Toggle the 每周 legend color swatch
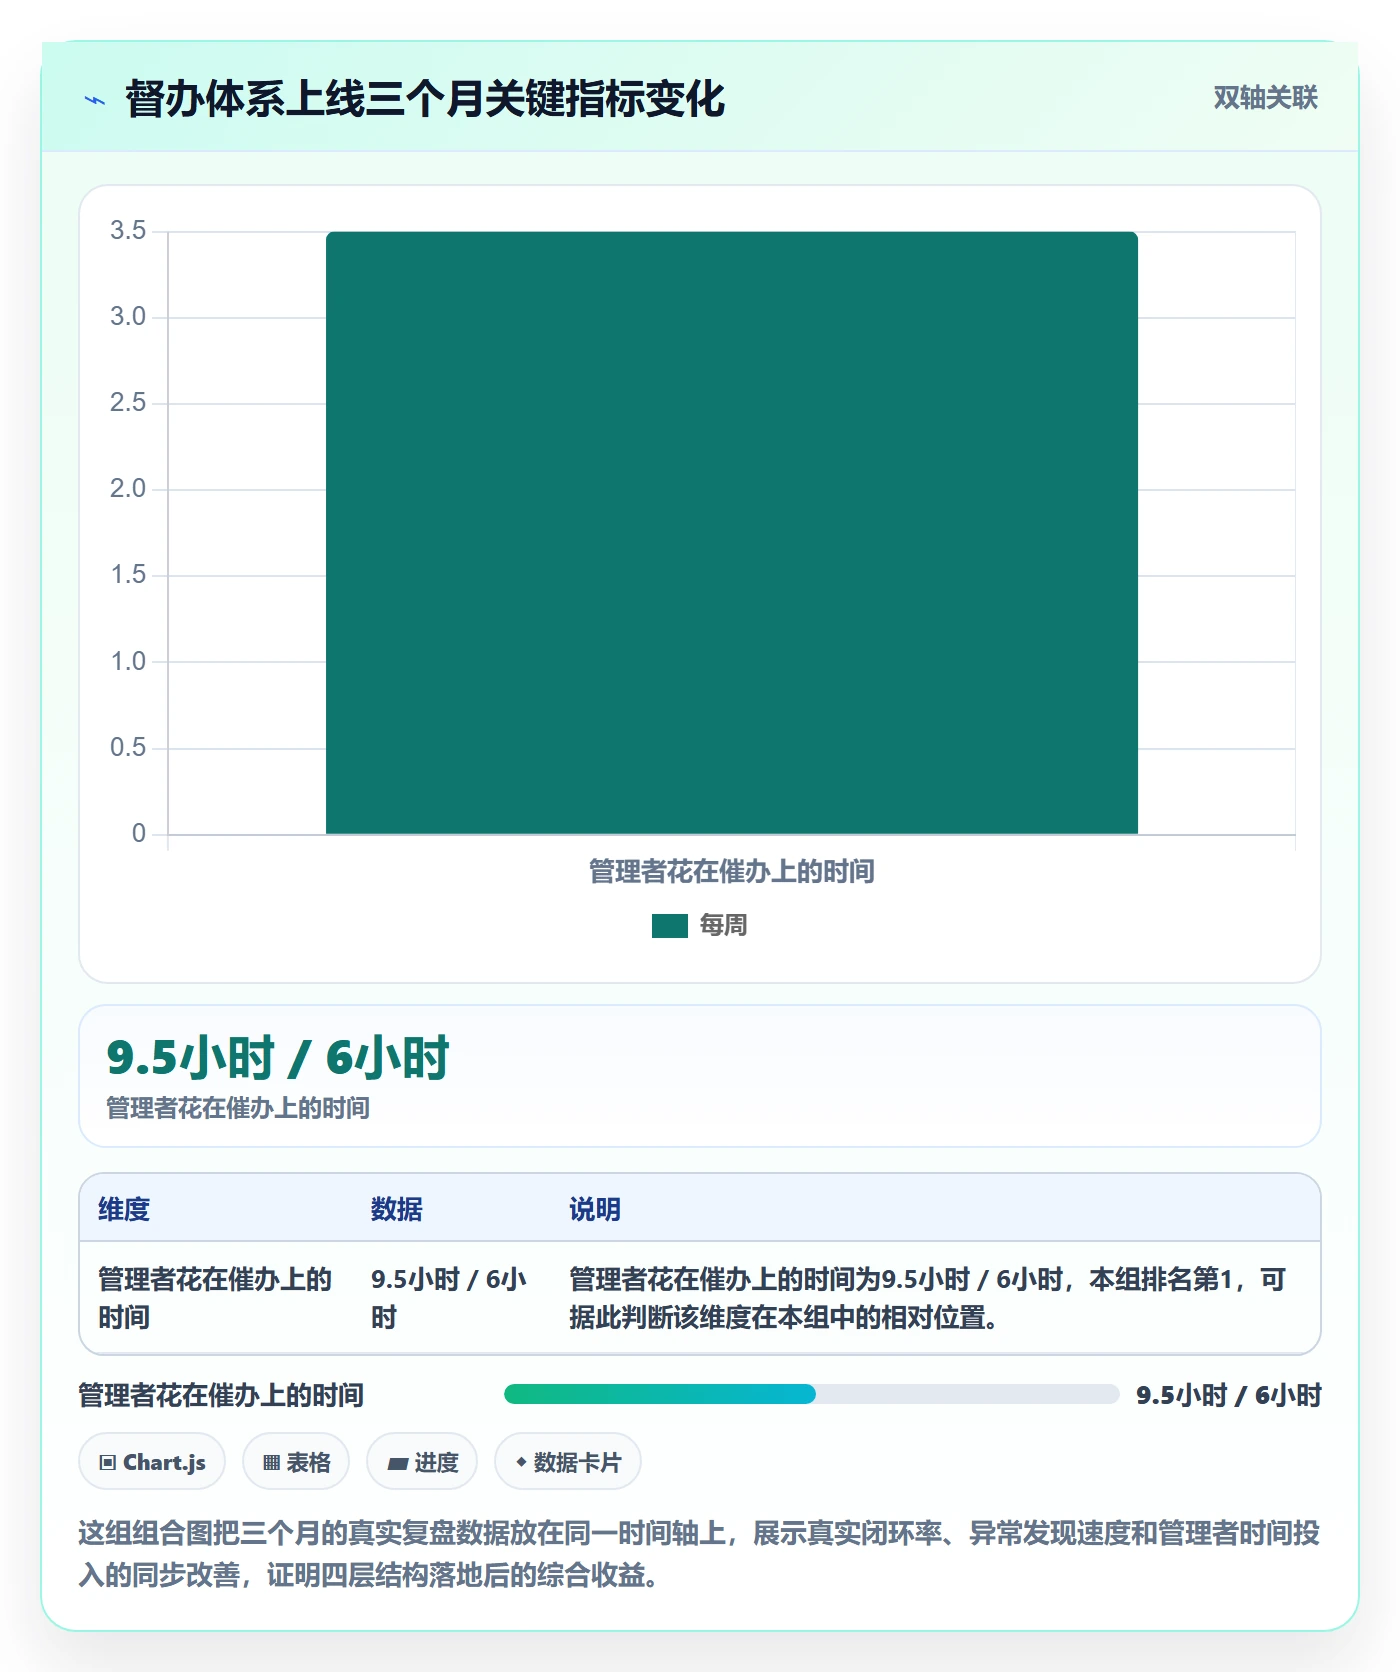 tap(669, 926)
